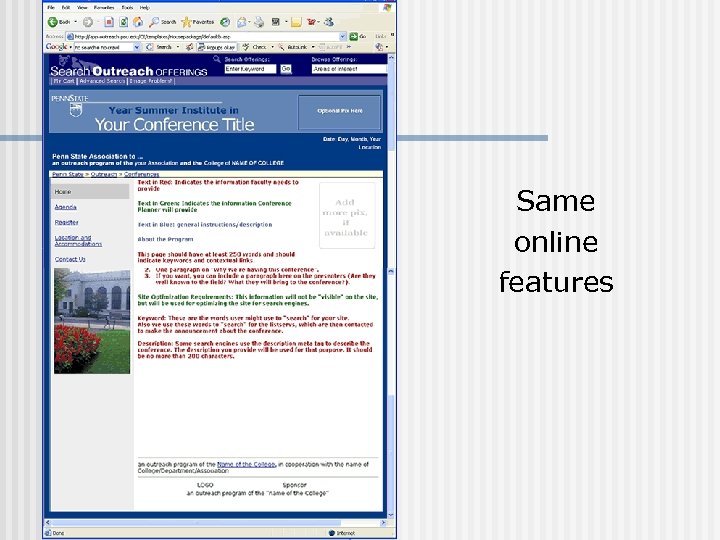Open the Back button history dropdown
The image size is (720, 540).
[75, 22]
